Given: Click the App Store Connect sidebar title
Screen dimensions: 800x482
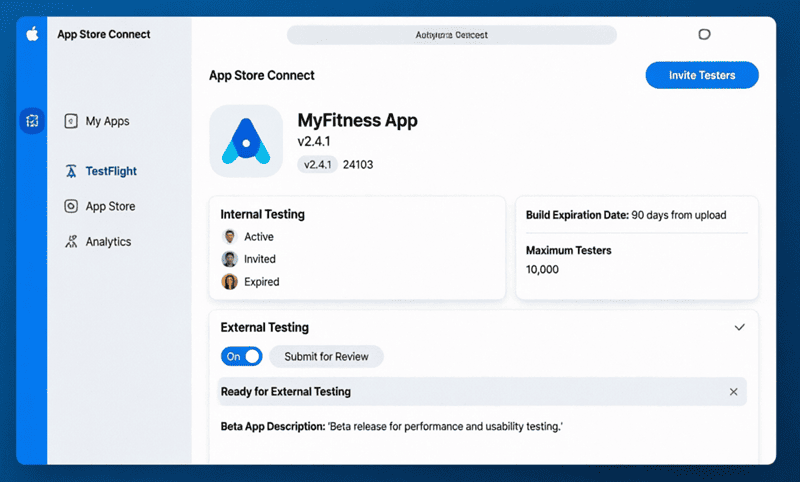Looking at the screenshot, I should click(104, 34).
